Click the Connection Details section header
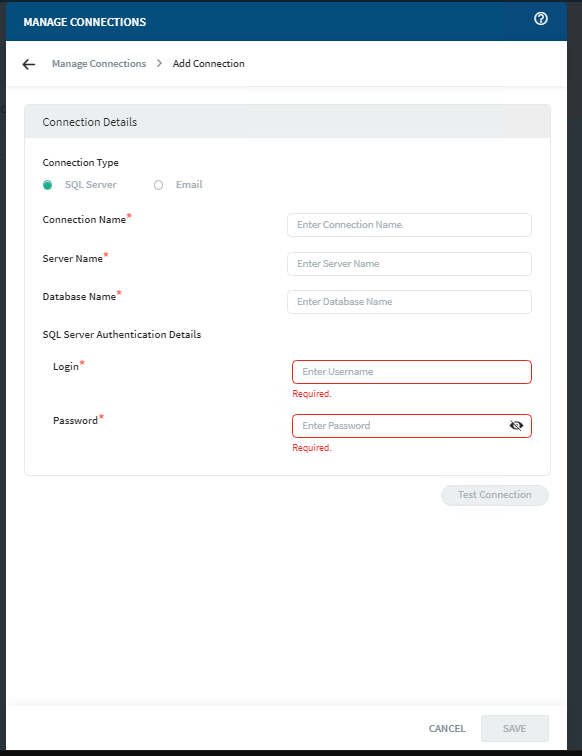The image size is (582, 756). click(287, 122)
